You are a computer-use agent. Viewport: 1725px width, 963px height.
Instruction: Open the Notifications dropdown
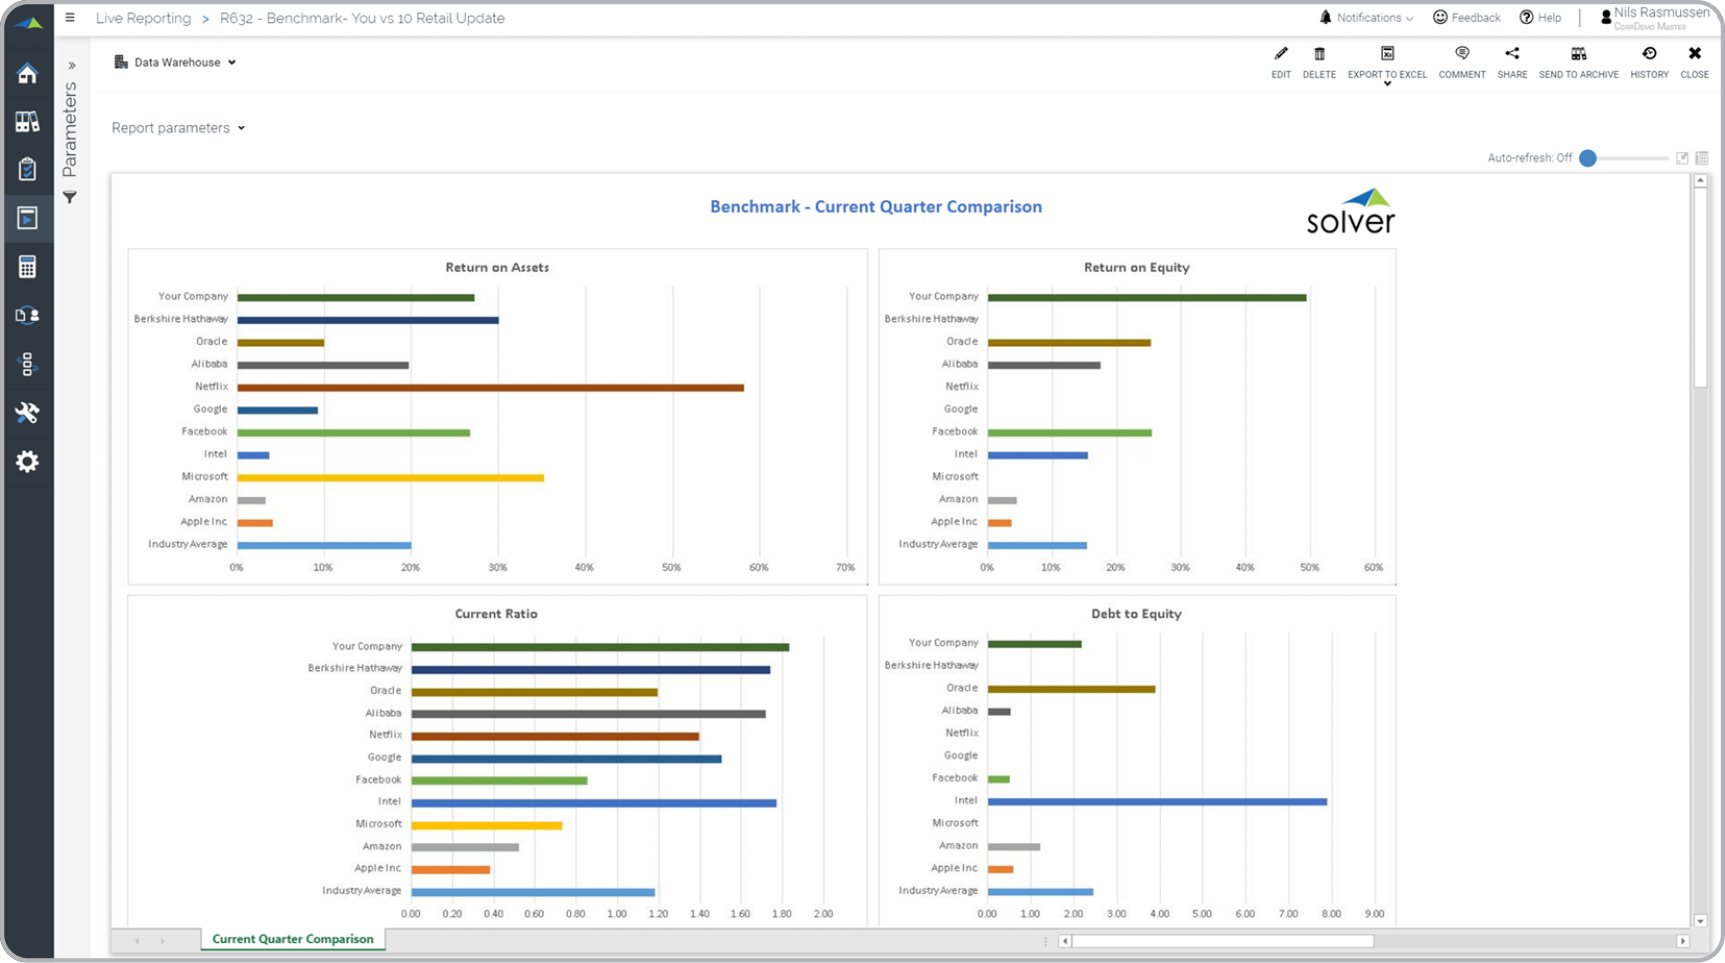pyautogui.click(x=1366, y=18)
